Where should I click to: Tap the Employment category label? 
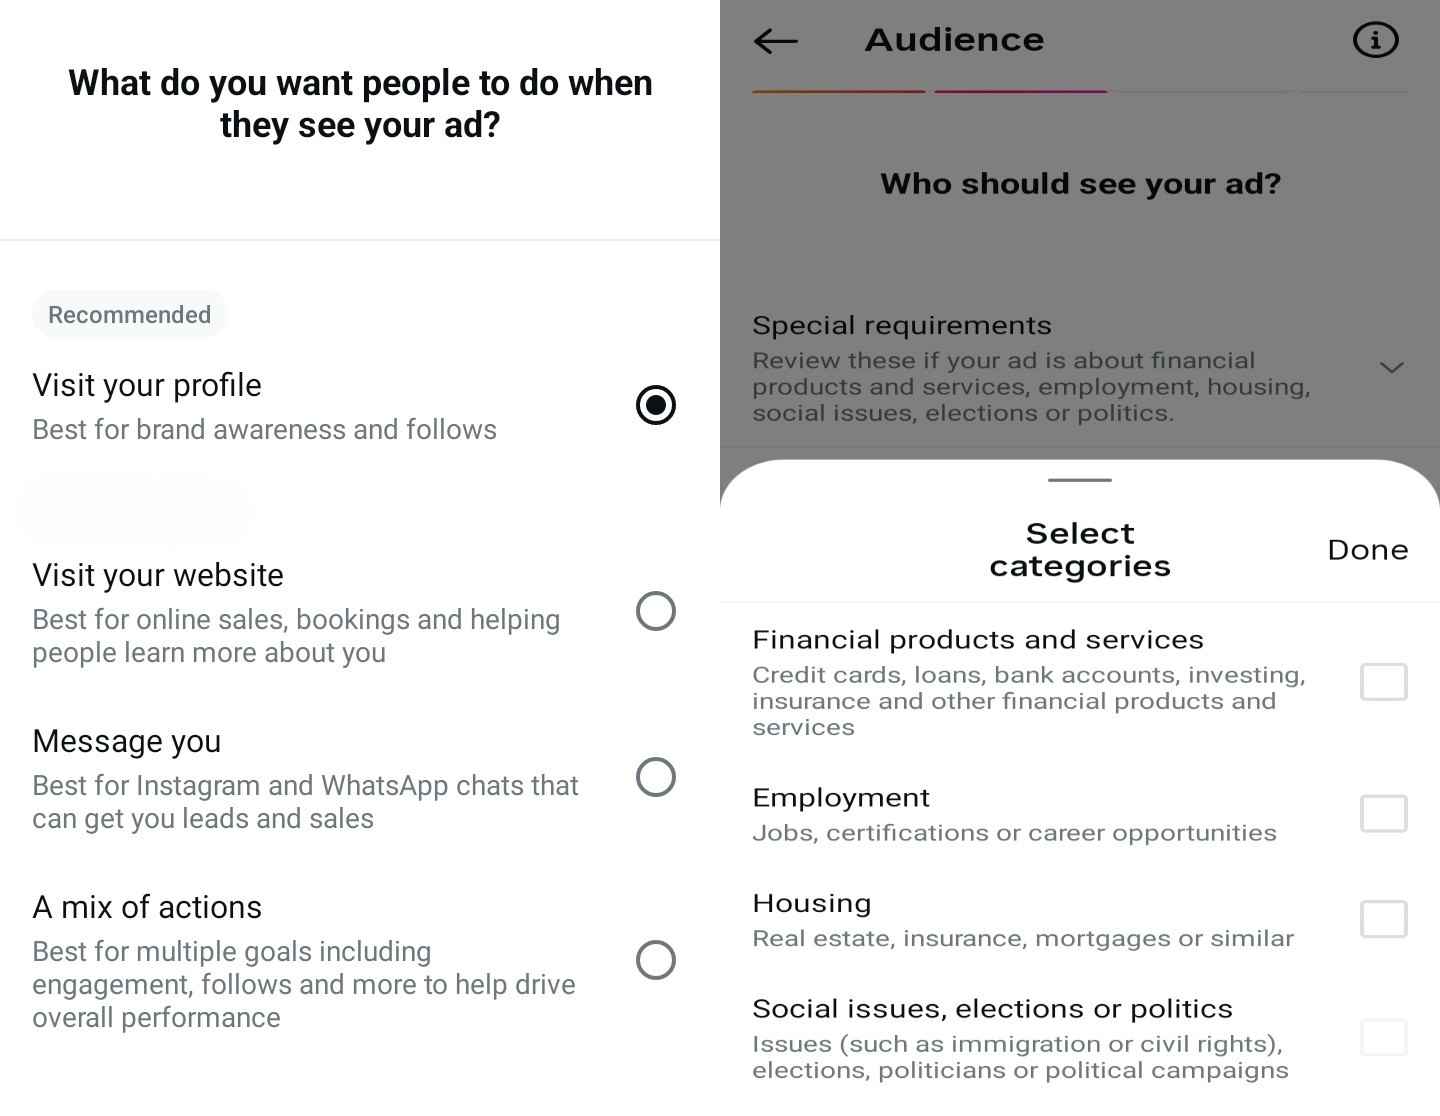[x=841, y=798]
